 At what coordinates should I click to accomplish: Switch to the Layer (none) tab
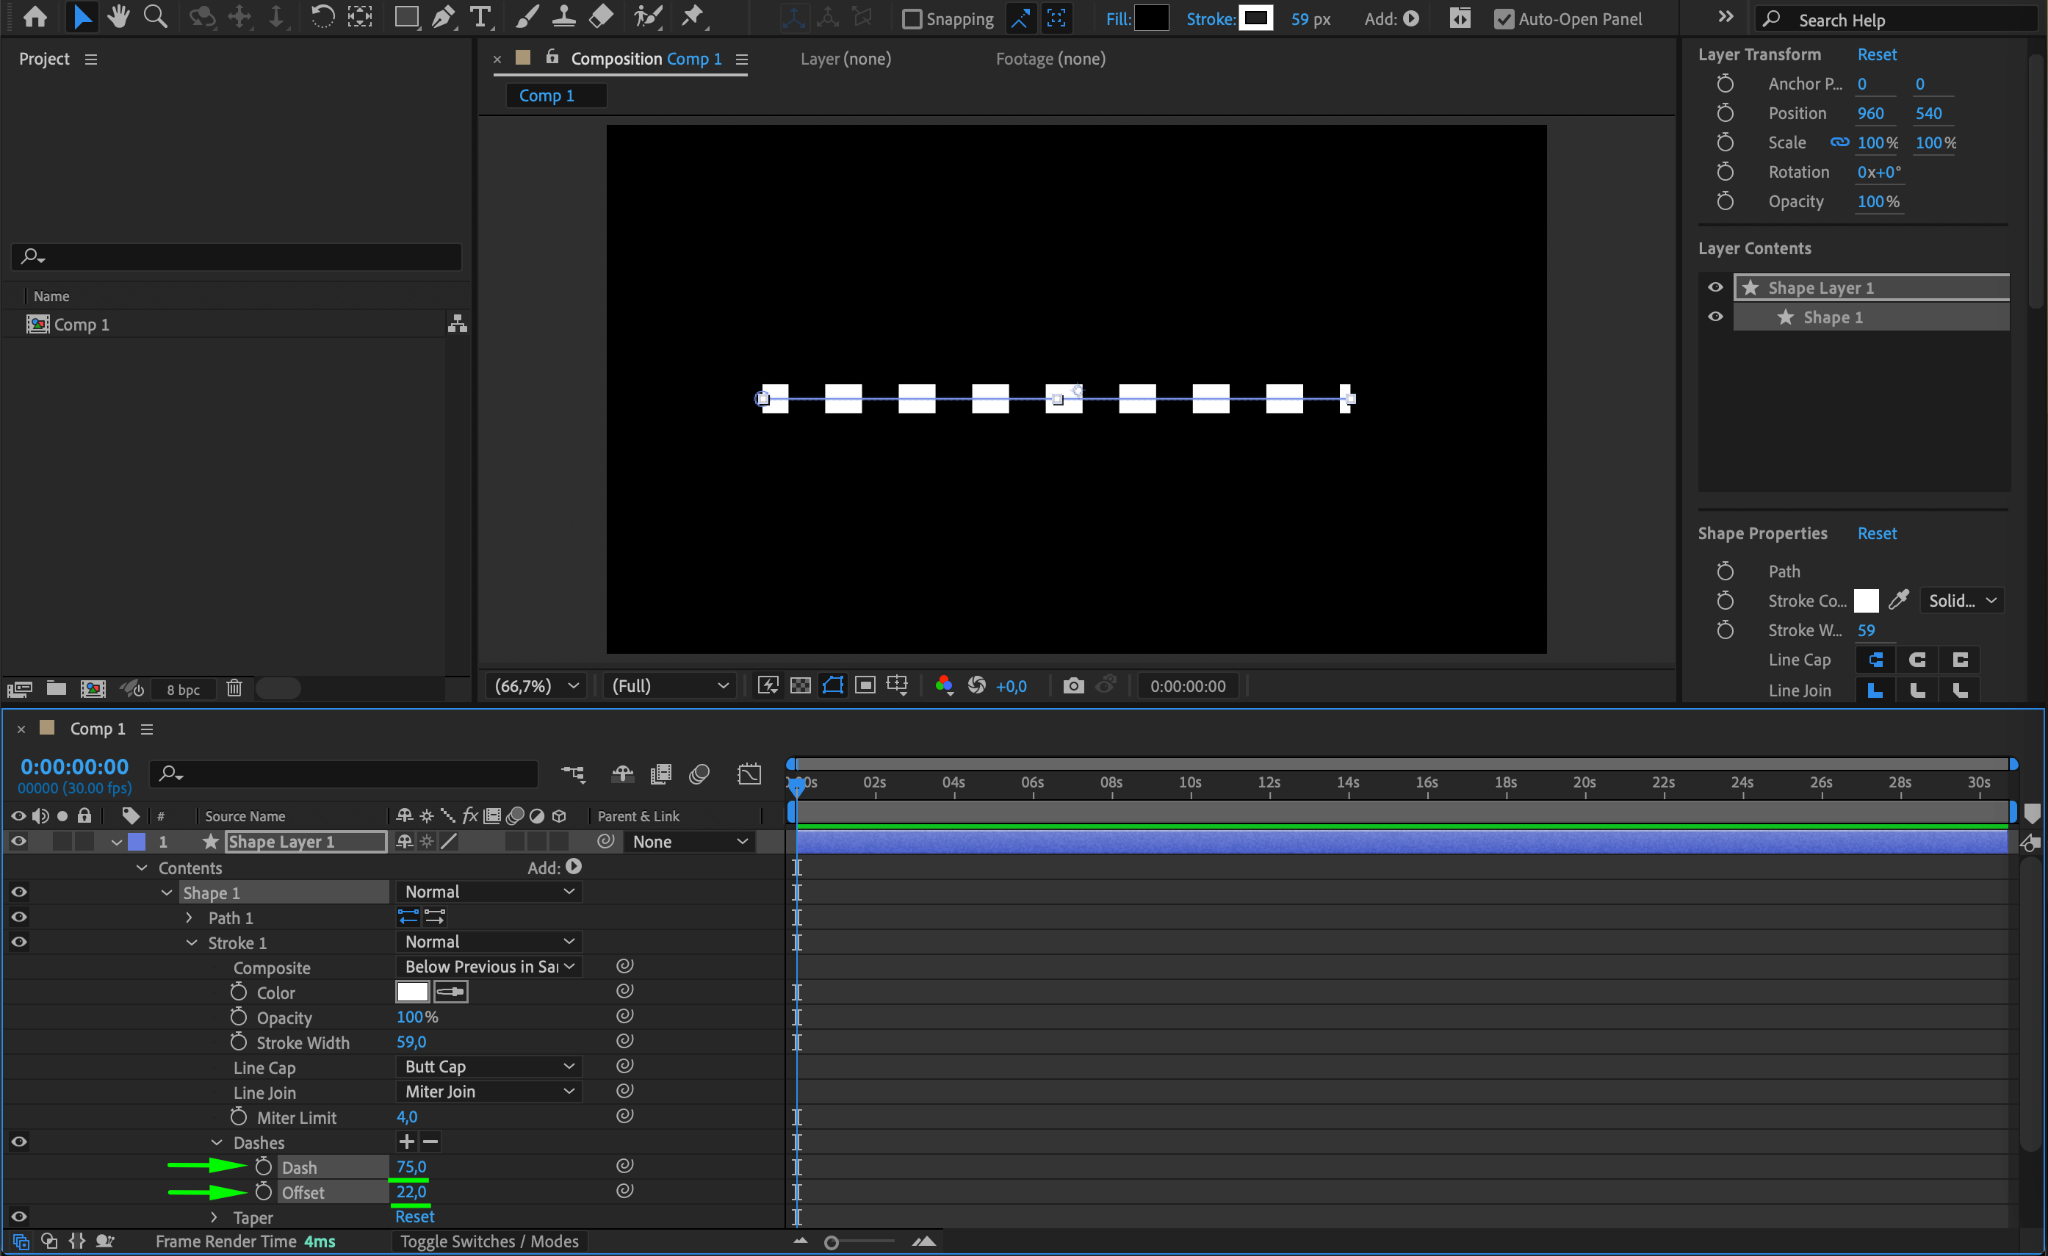click(845, 59)
